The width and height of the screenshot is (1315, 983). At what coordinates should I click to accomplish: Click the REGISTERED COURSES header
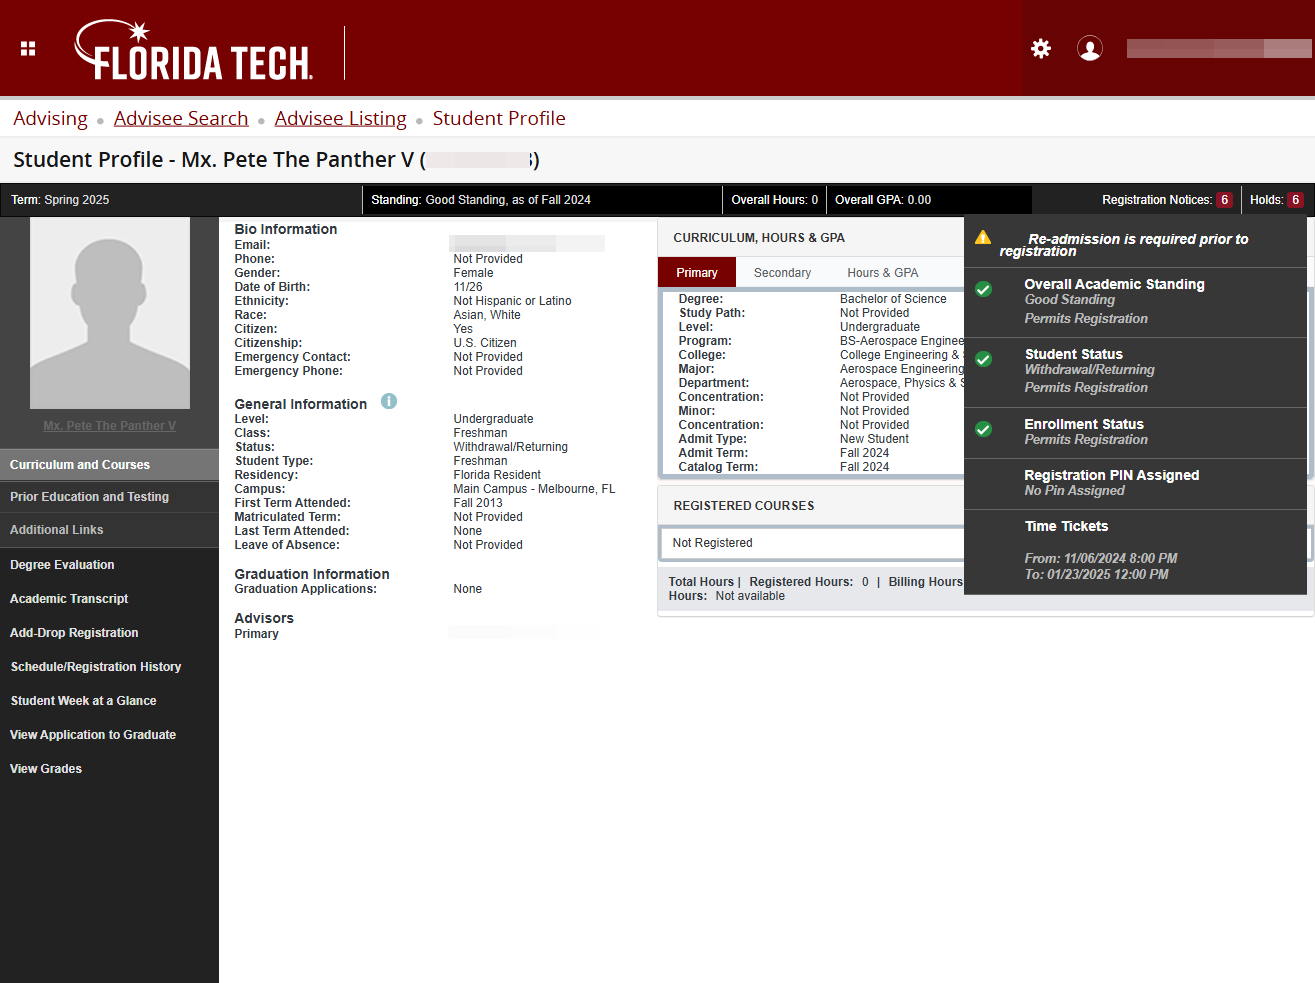coord(744,506)
